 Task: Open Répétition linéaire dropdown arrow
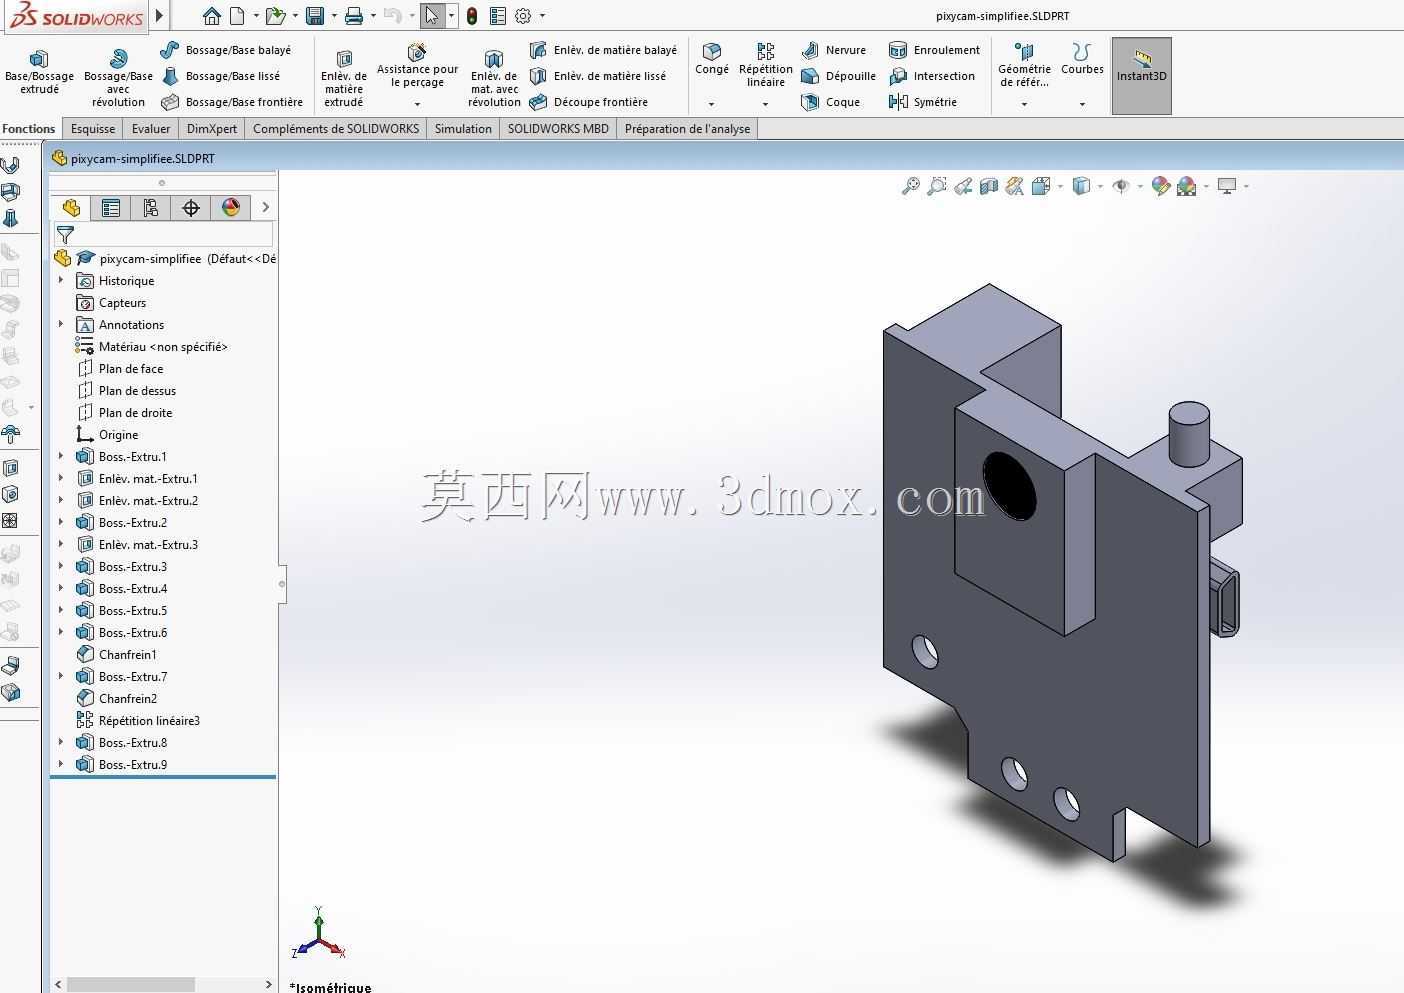(765, 104)
